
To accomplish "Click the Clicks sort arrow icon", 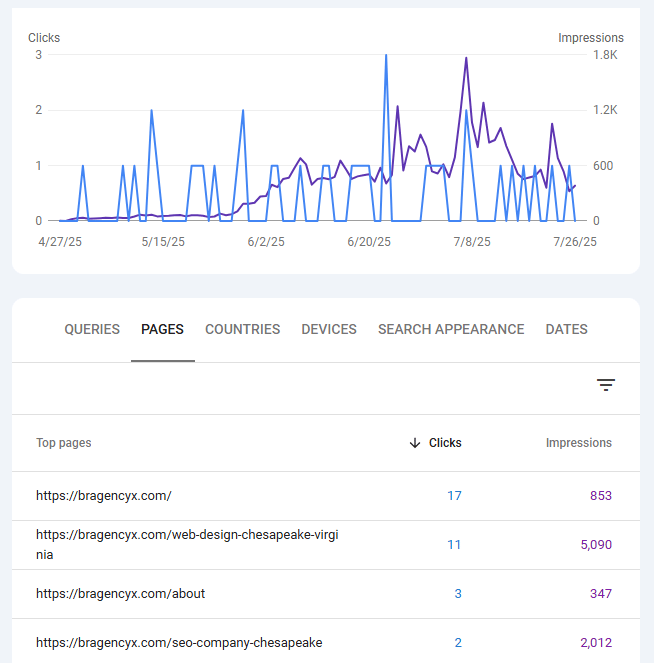I will pos(415,443).
